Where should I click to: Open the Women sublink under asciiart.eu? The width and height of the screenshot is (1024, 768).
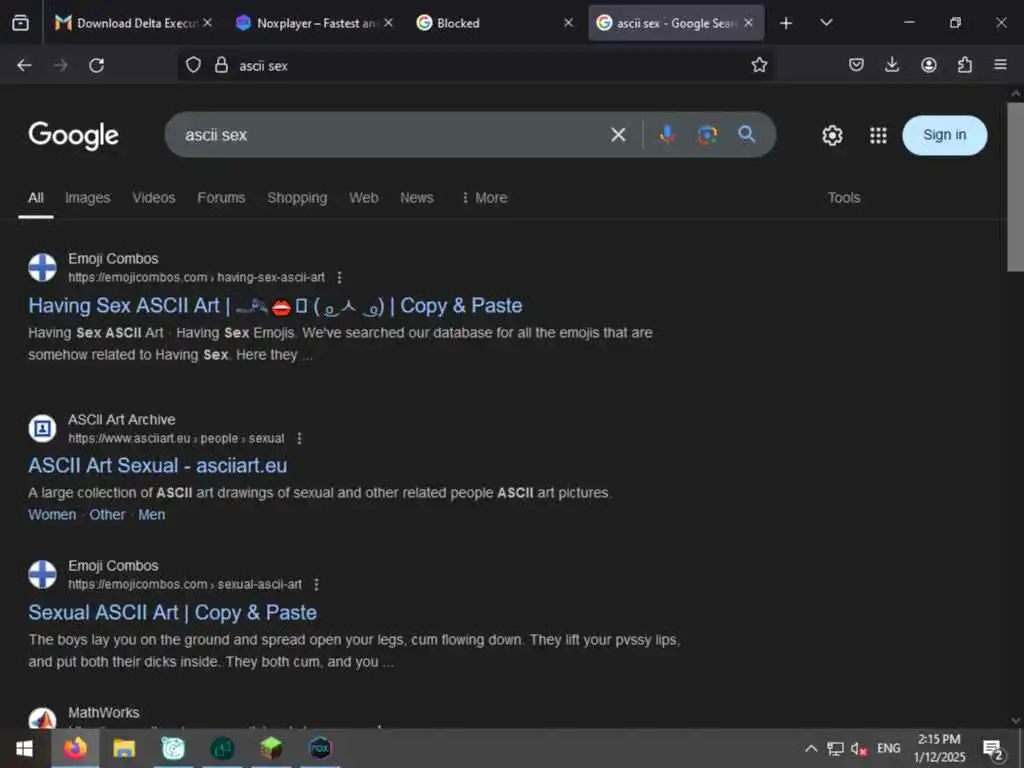pyautogui.click(x=52, y=515)
